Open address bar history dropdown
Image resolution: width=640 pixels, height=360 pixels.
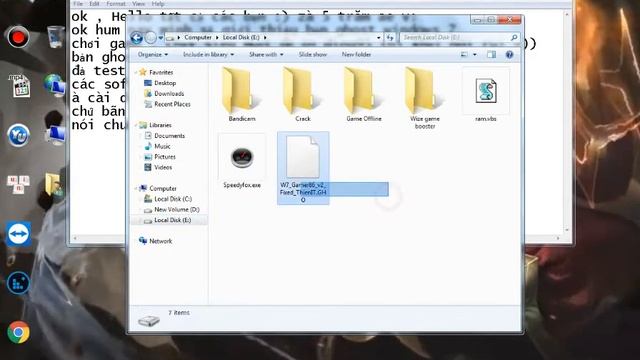(379, 38)
